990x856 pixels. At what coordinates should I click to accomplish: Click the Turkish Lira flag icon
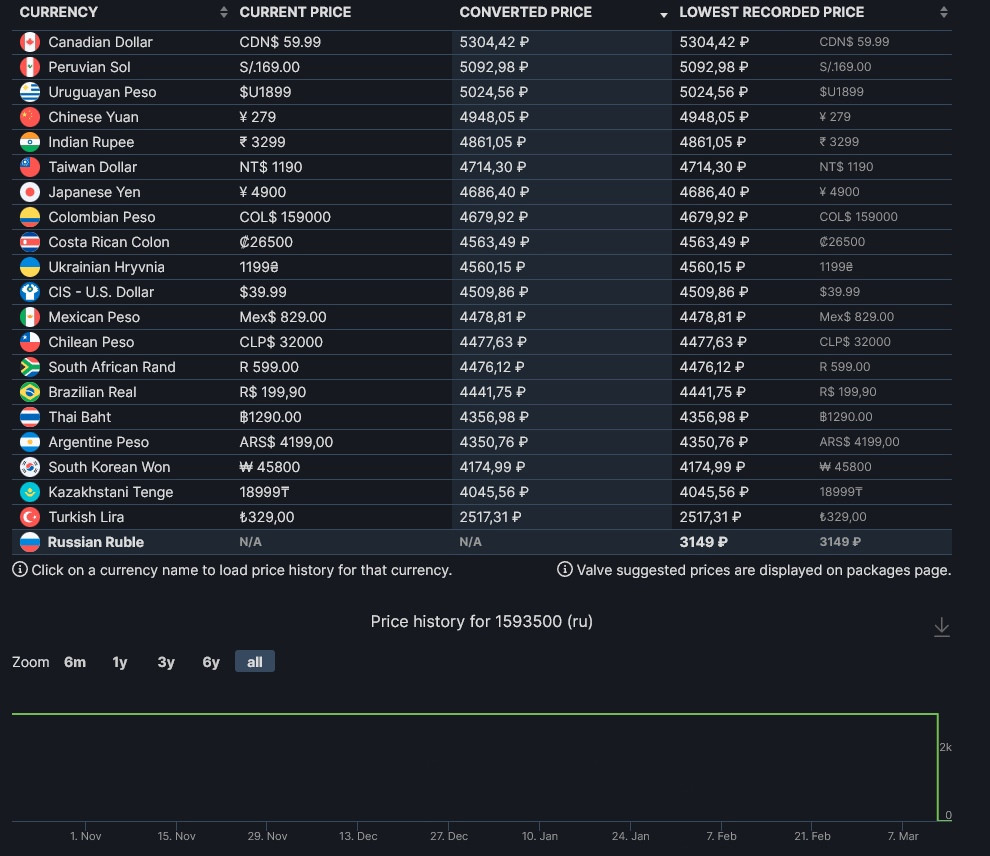click(x=30, y=517)
